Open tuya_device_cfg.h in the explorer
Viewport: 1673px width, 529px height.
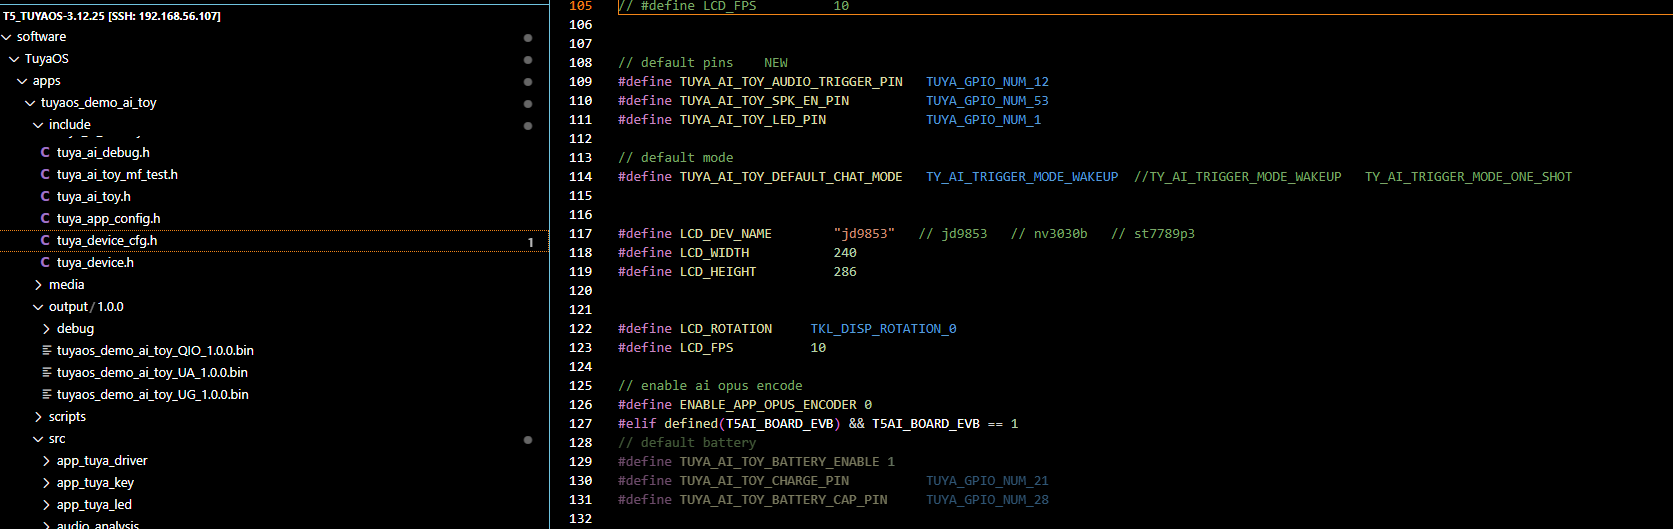[x=107, y=241]
